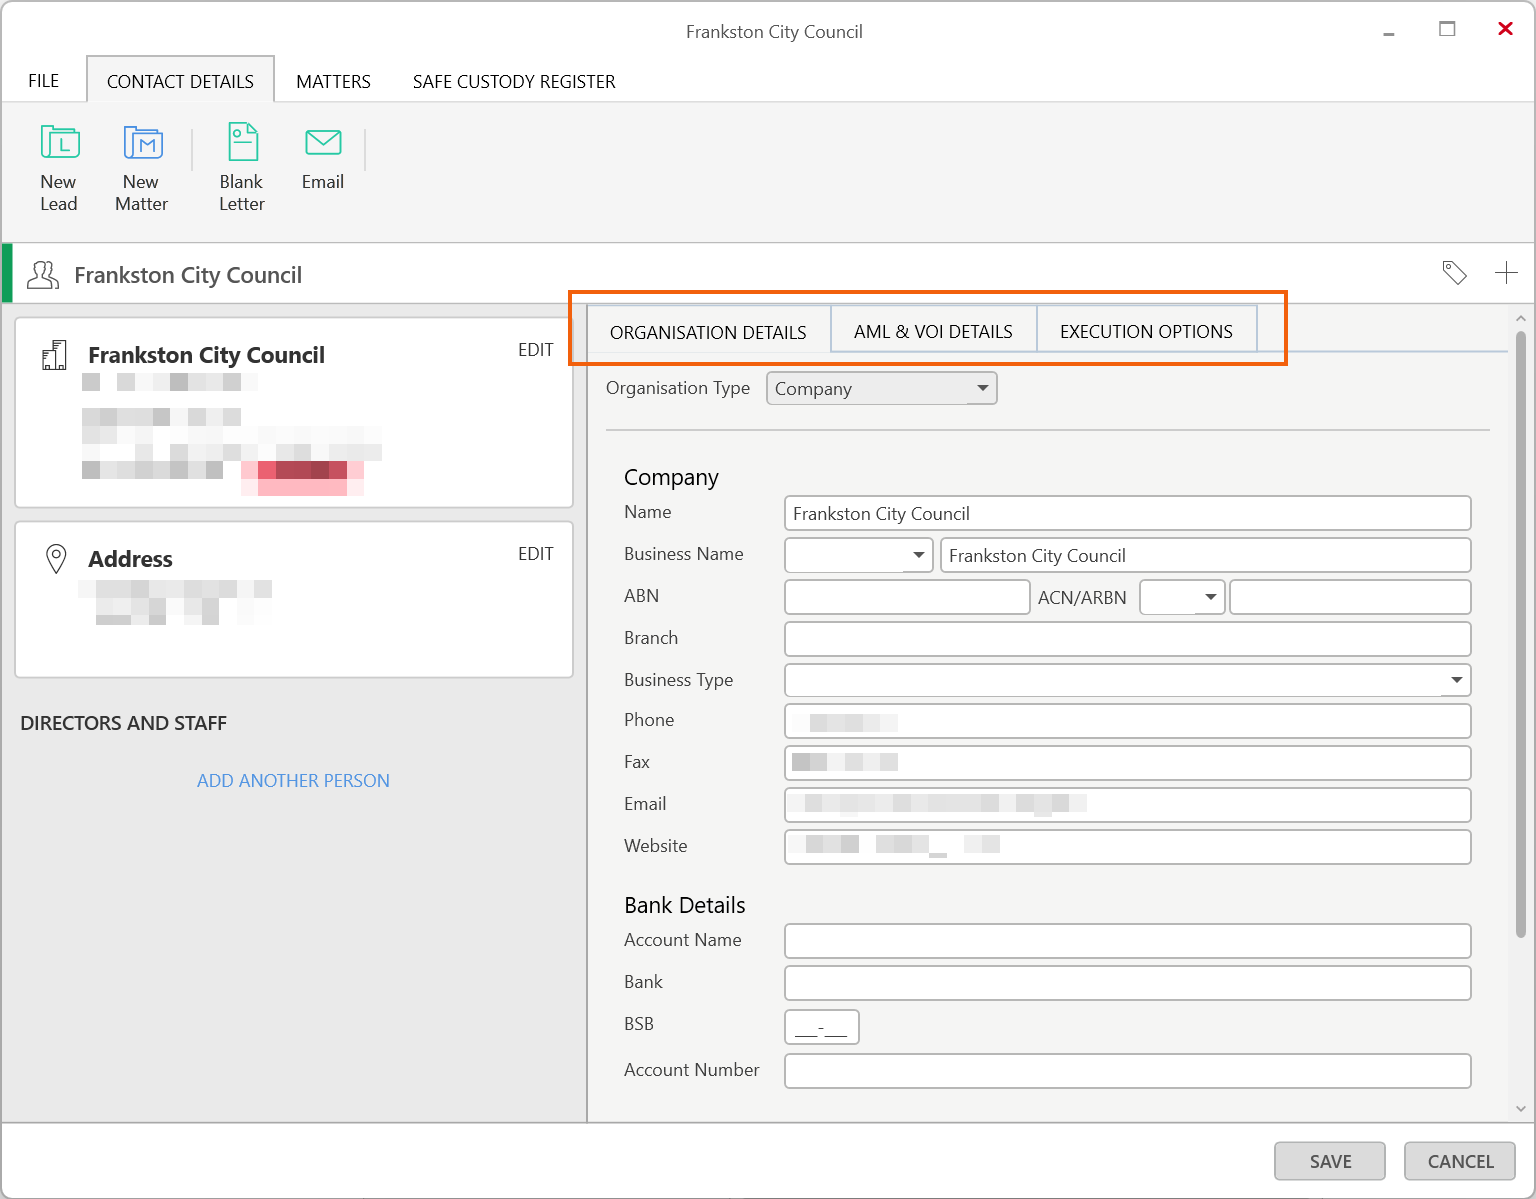Image resolution: width=1536 pixels, height=1199 pixels.
Task: Click the ABN input field
Action: tap(906, 597)
